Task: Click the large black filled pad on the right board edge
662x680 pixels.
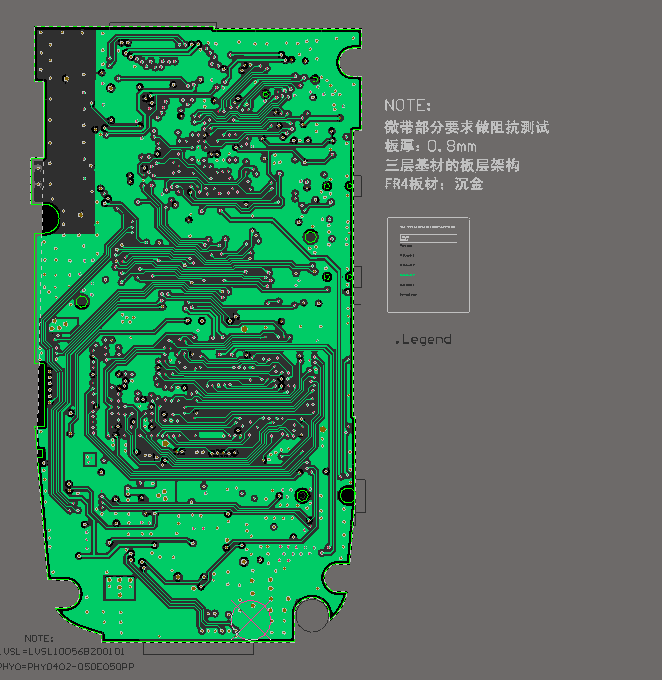Action: click(347, 495)
